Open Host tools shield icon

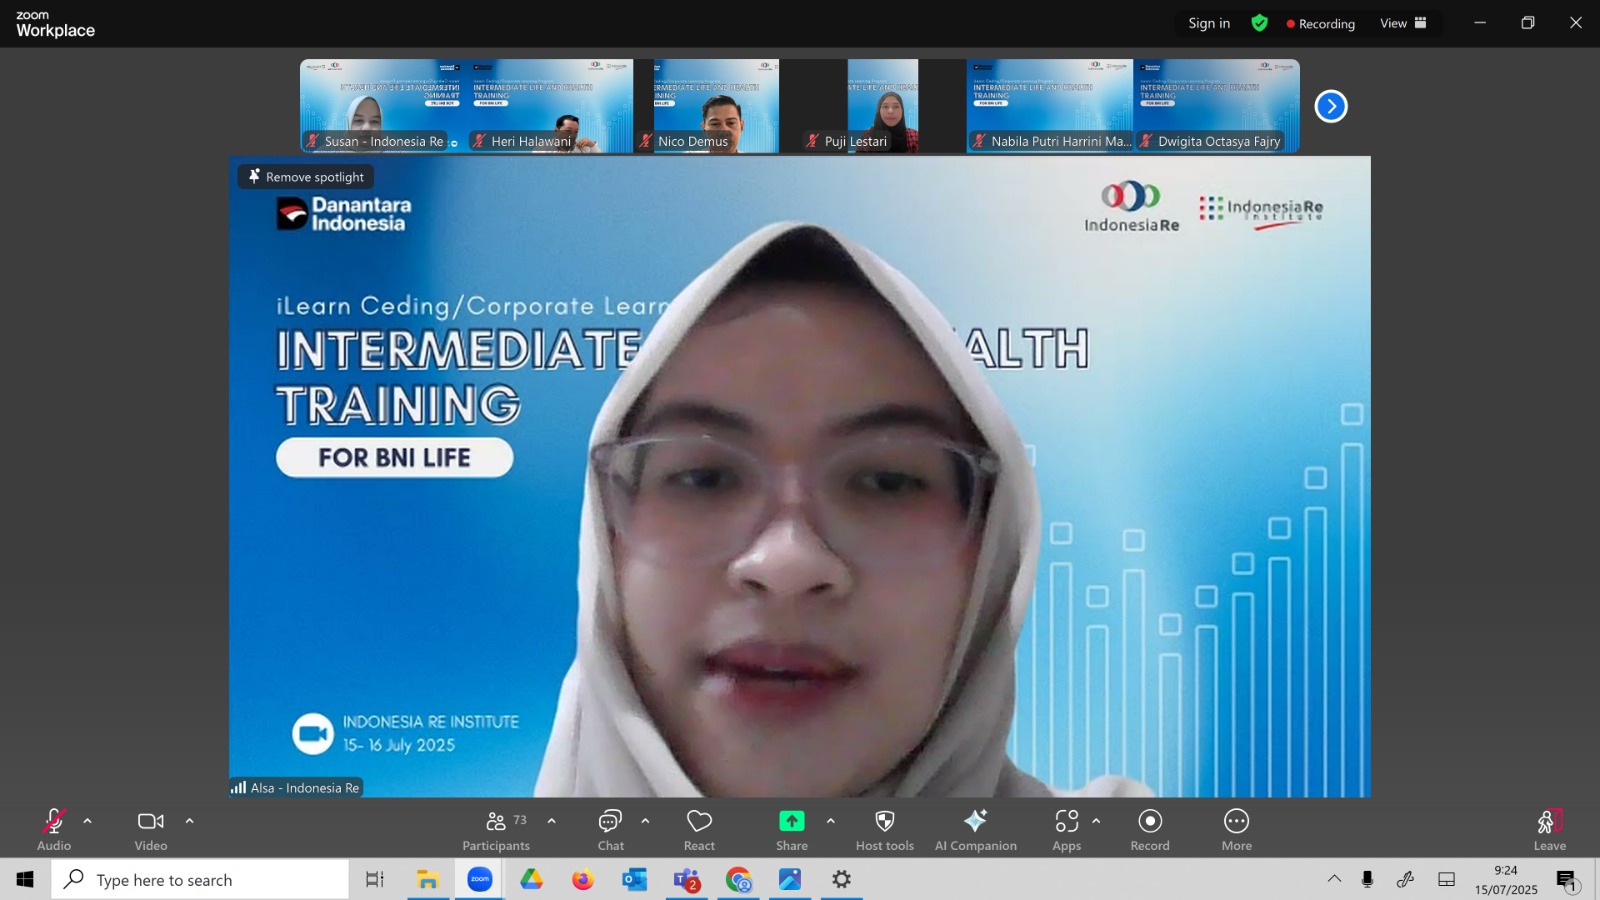pos(885,830)
